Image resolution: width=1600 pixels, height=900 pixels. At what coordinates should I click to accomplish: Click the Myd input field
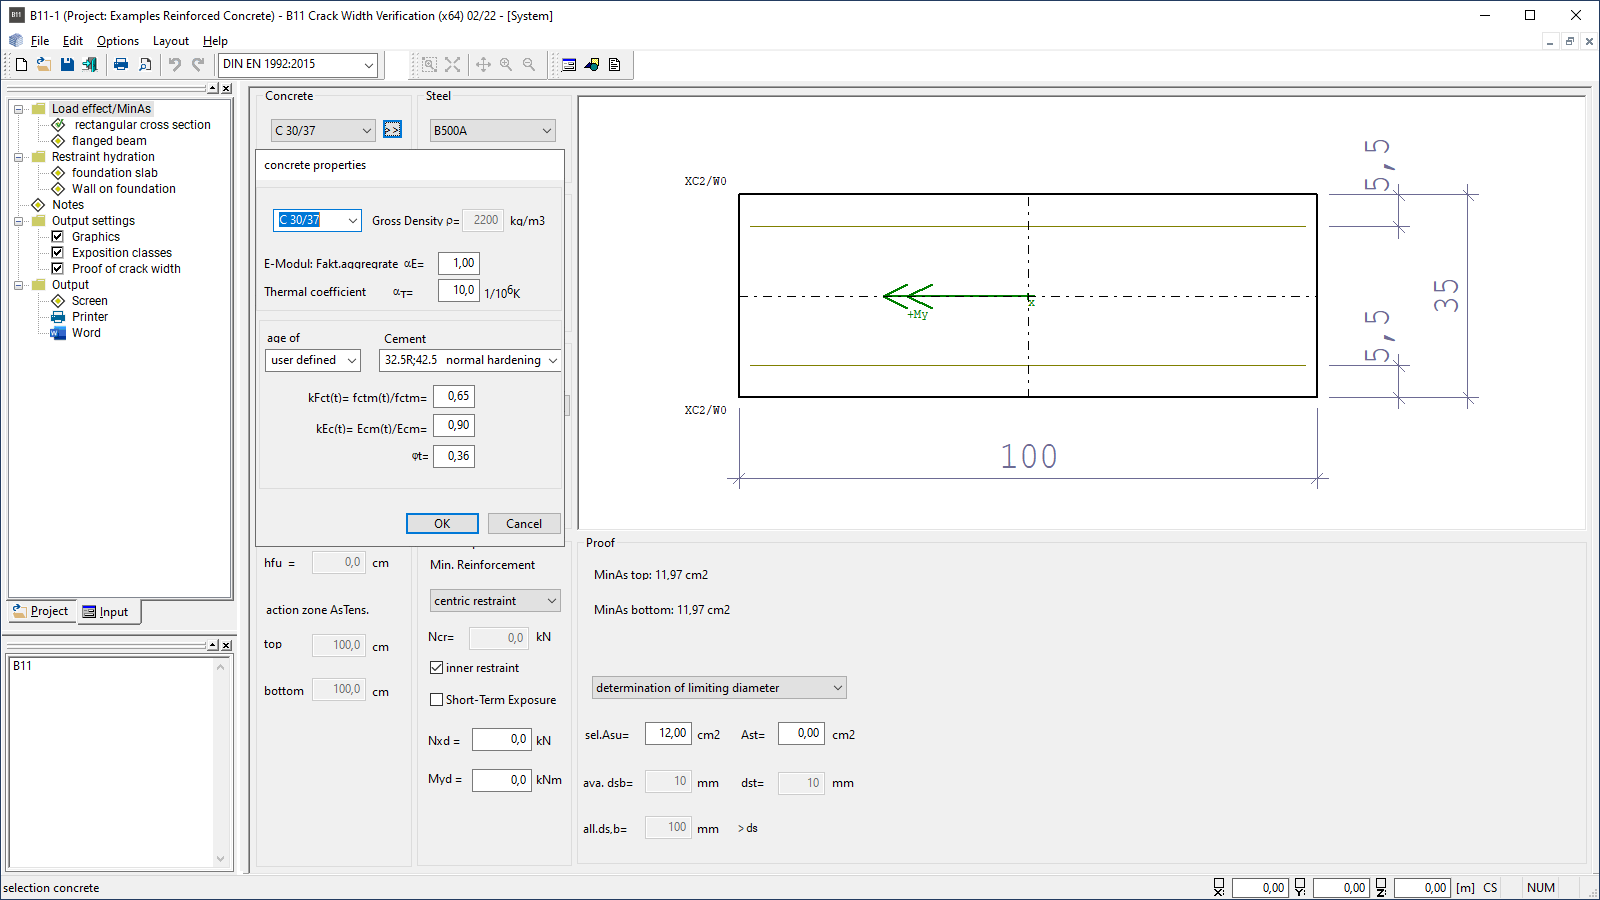(502, 780)
